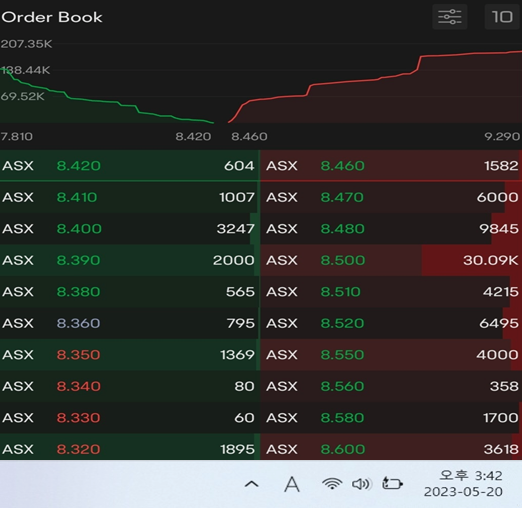Click the ask row priced 8.480
Screen dimensions: 522x508
(391, 229)
